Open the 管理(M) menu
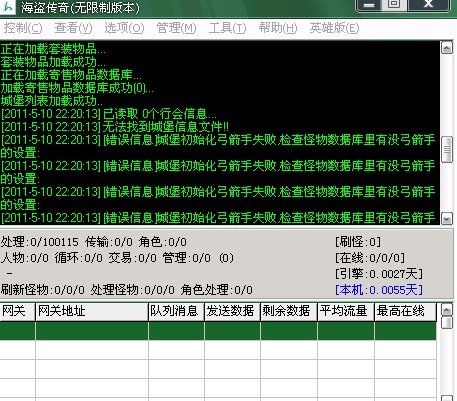This screenshot has height=401, width=457. (176, 28)
